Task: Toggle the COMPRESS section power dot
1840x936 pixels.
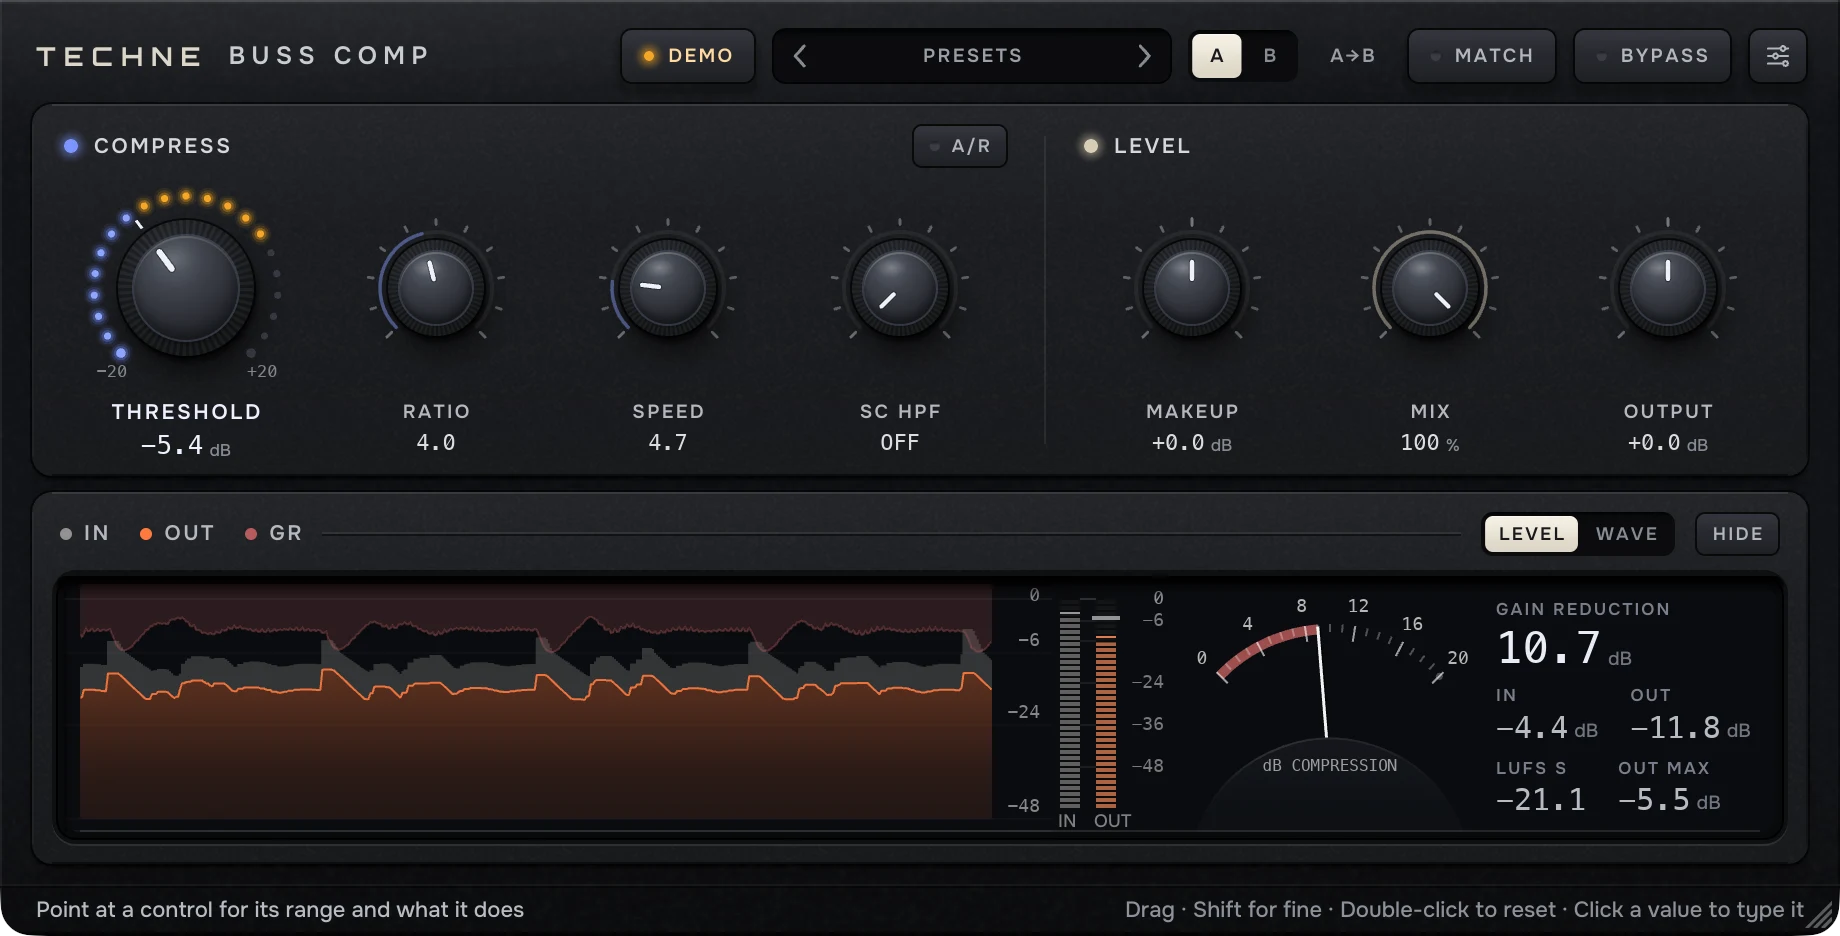Action: [71, 146]
